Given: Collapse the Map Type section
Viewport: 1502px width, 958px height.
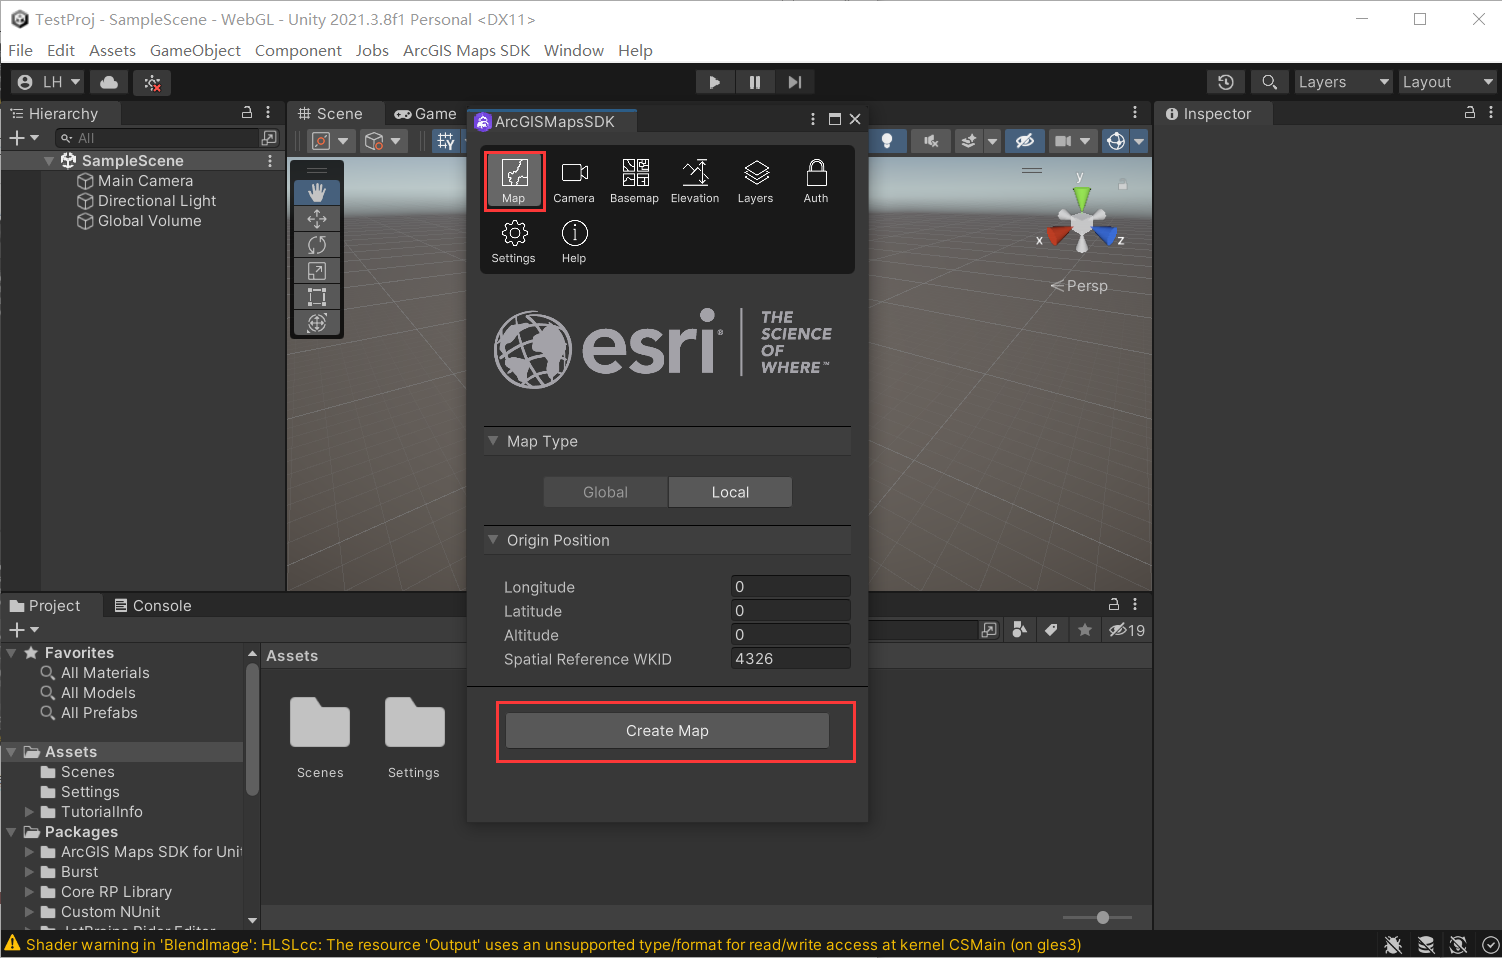Looking at the screenshot, I should [x=493, y=440].
